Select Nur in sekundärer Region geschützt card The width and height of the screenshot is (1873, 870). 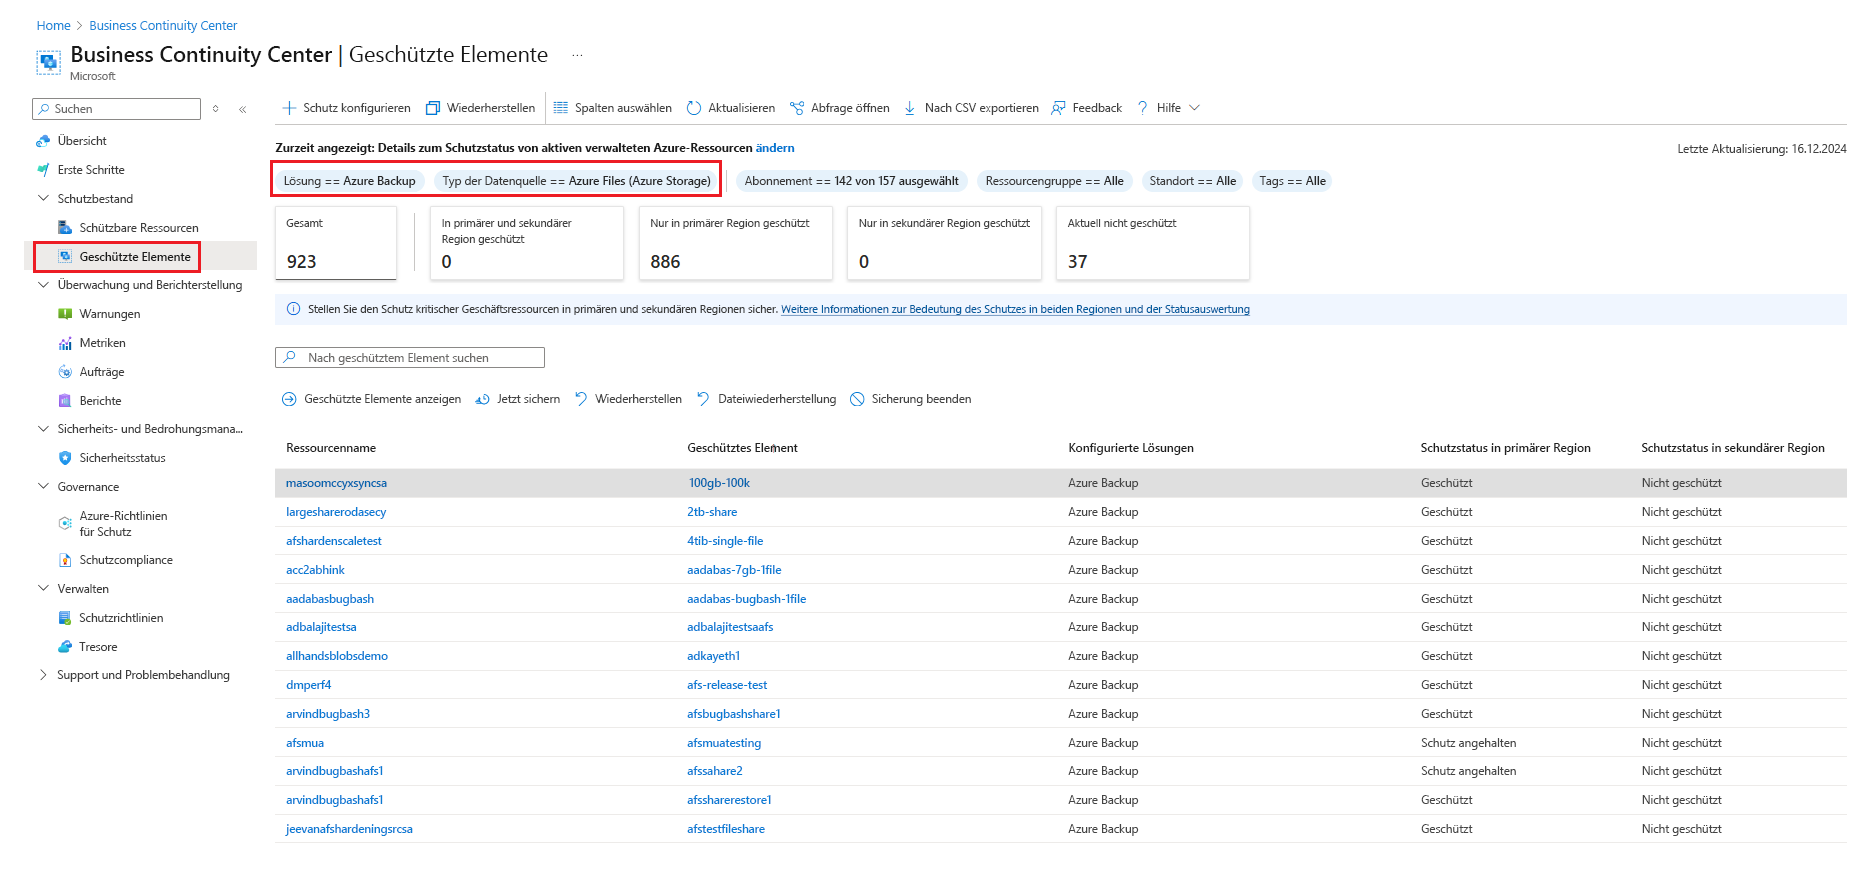pos(944,243)
